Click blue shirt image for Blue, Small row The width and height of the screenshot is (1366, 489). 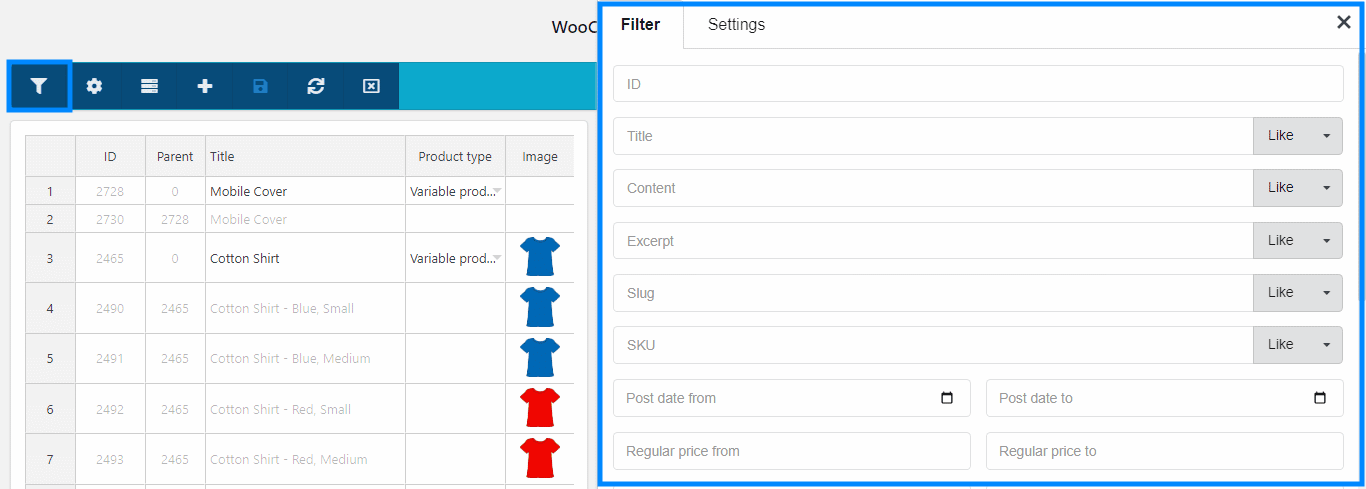pyautogui.click(x=540, y=307)
